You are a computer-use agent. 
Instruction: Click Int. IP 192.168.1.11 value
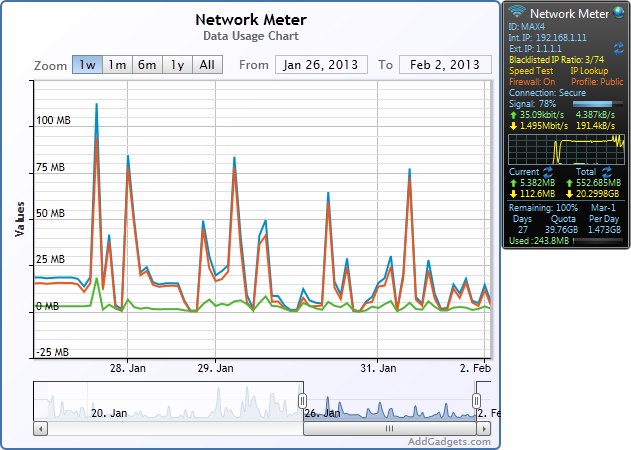[561, 38]
